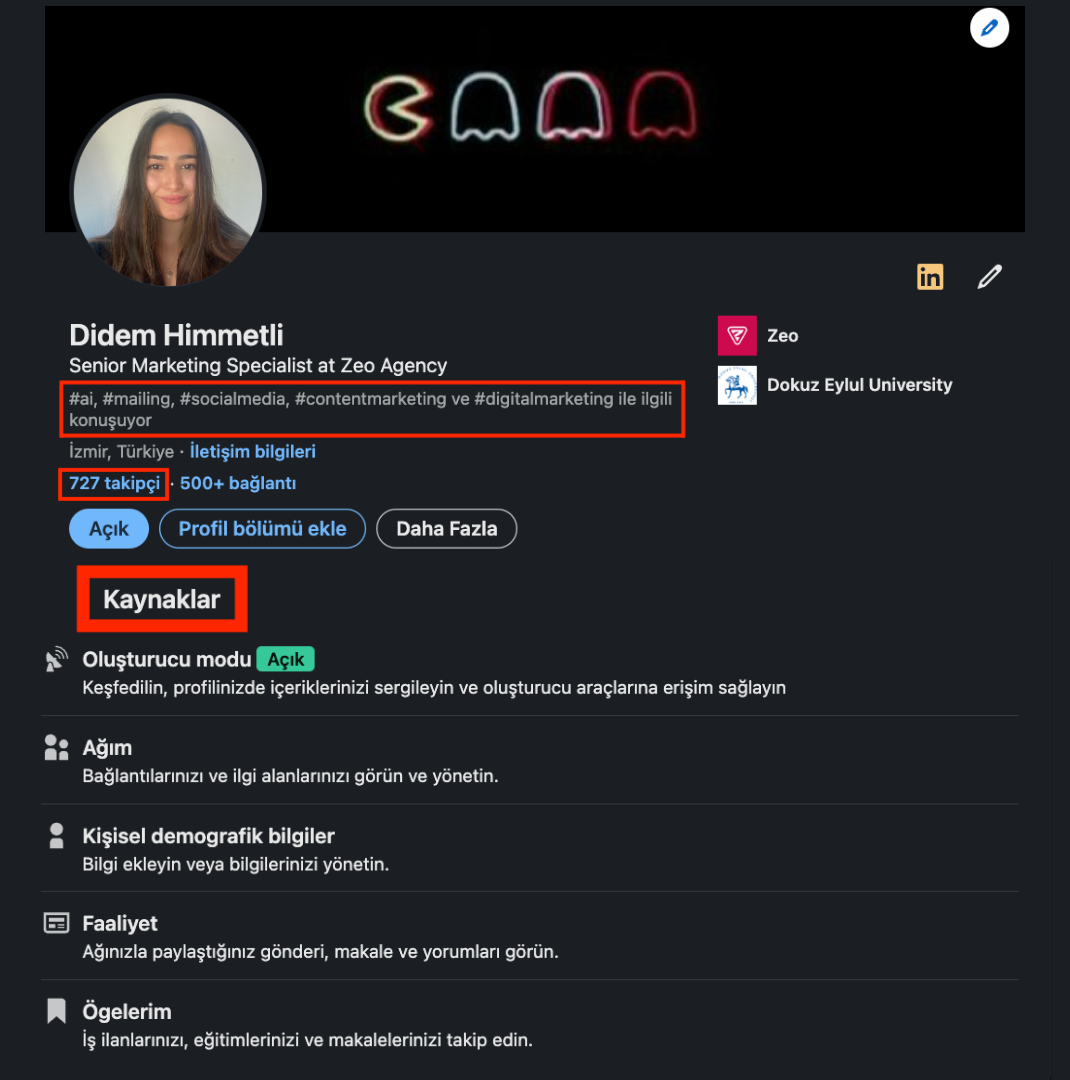This screenshot has height=1080, width=1070.
Task: Open the Zeo company logo icon
Action: [737, 335]
